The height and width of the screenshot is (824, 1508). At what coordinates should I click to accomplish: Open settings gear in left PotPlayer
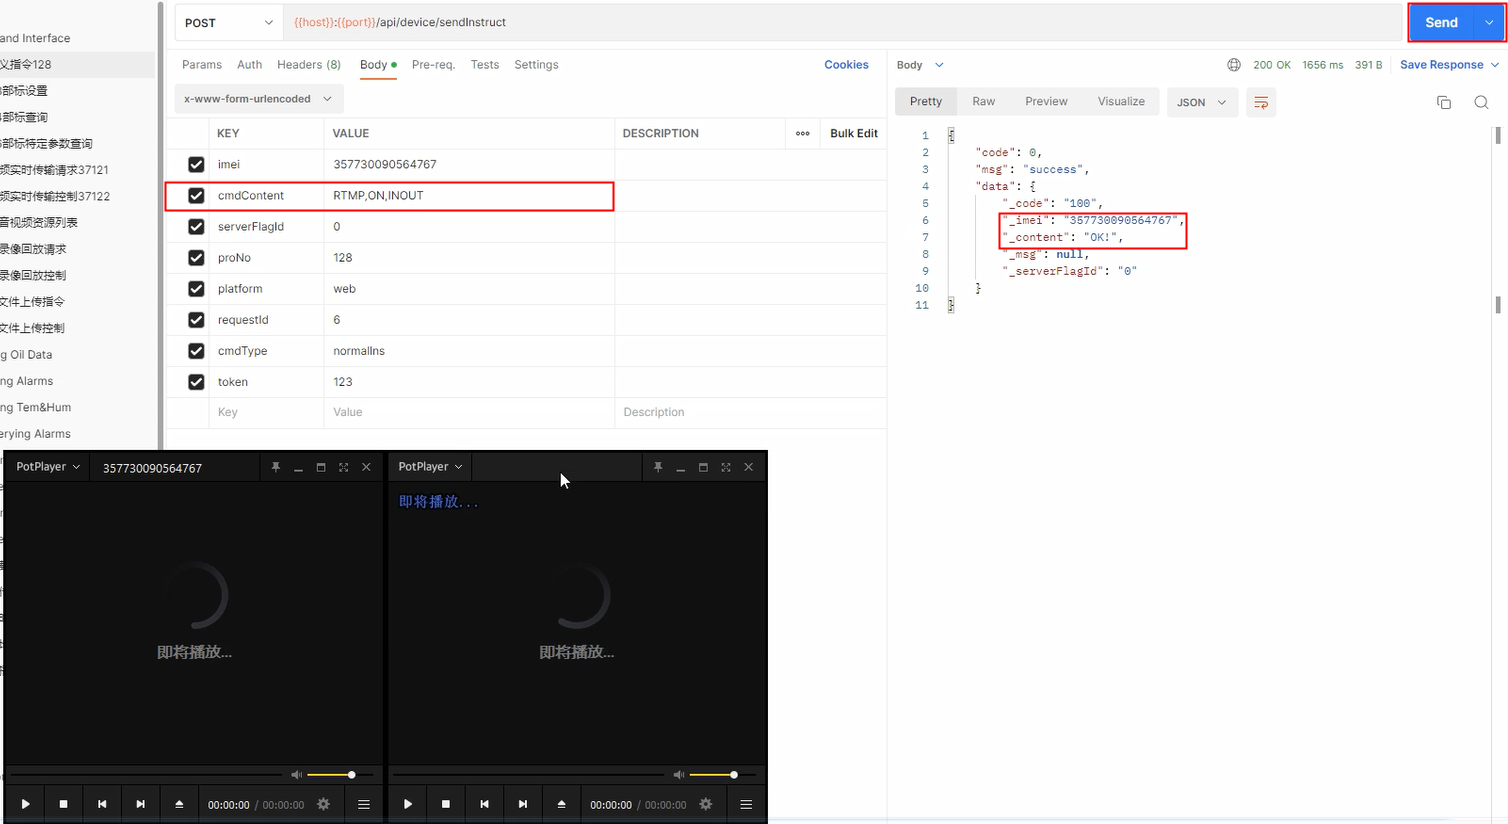323,804
